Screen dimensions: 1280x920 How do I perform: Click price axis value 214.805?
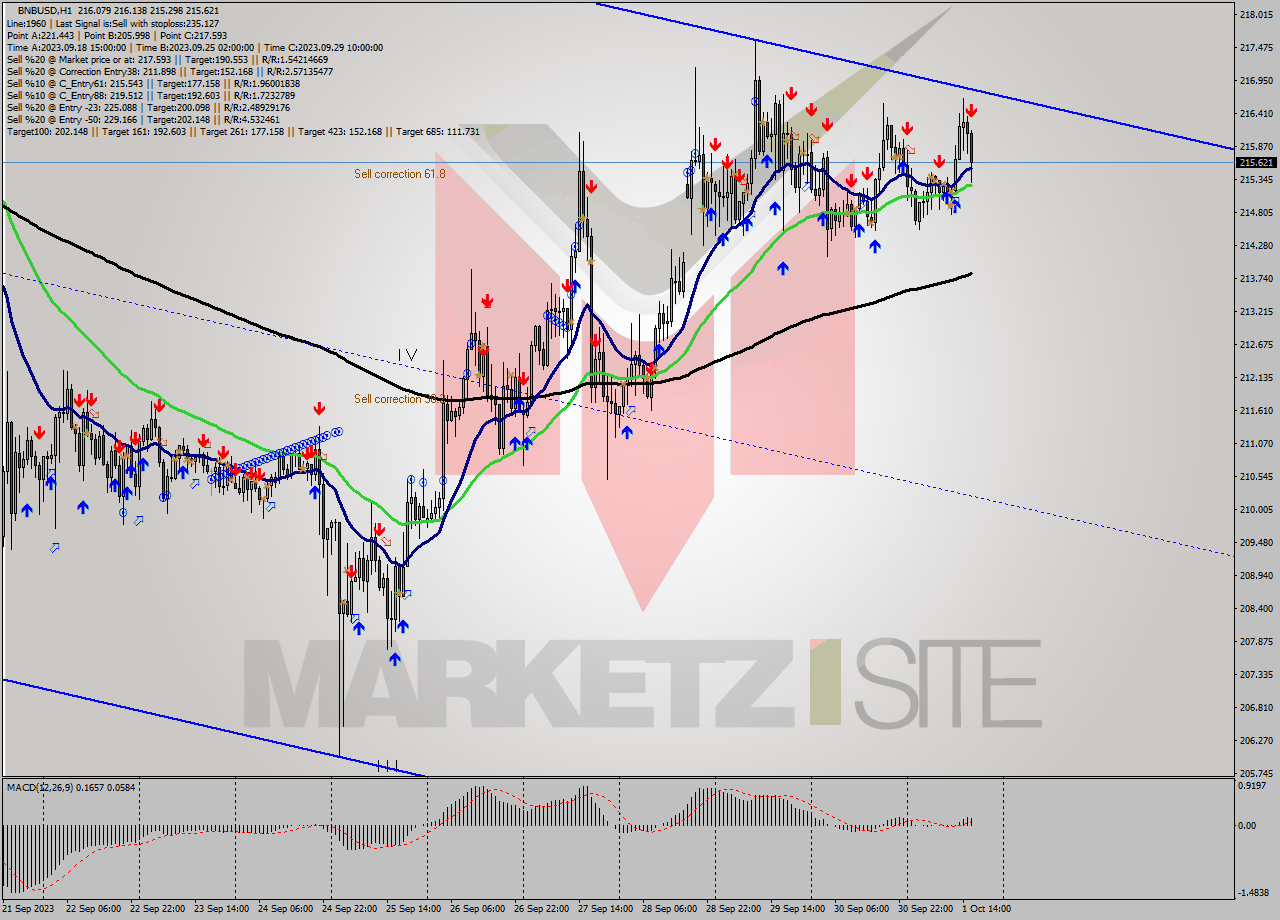coord(1255,213)
